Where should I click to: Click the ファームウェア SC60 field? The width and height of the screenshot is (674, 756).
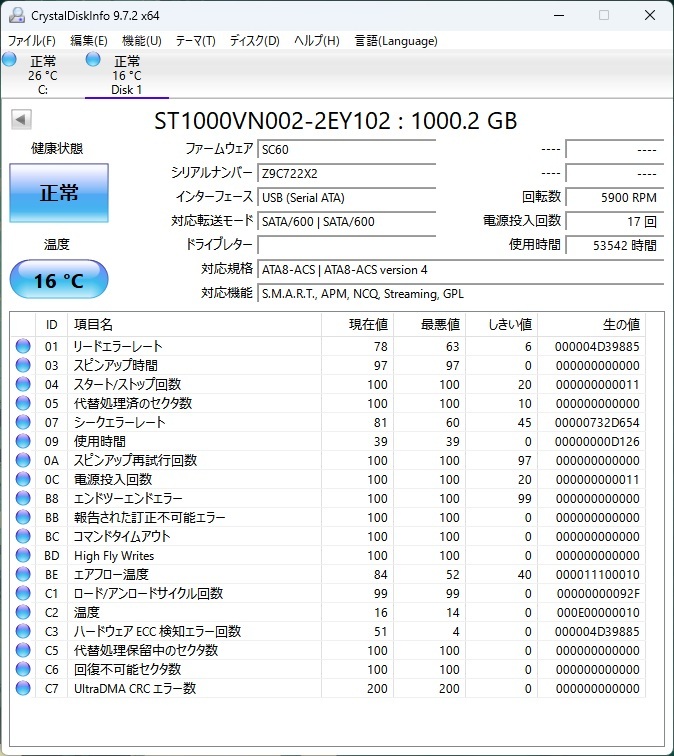347,149
